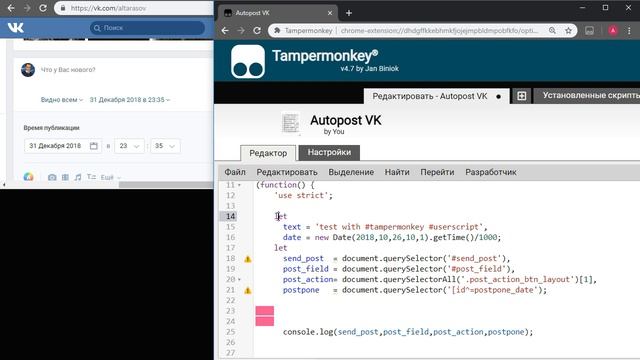The image size is (640, 360).
Task: Open the '31 Декабря 2018 в 23:35' schedule dropdown
Action: tap(129, 100)
